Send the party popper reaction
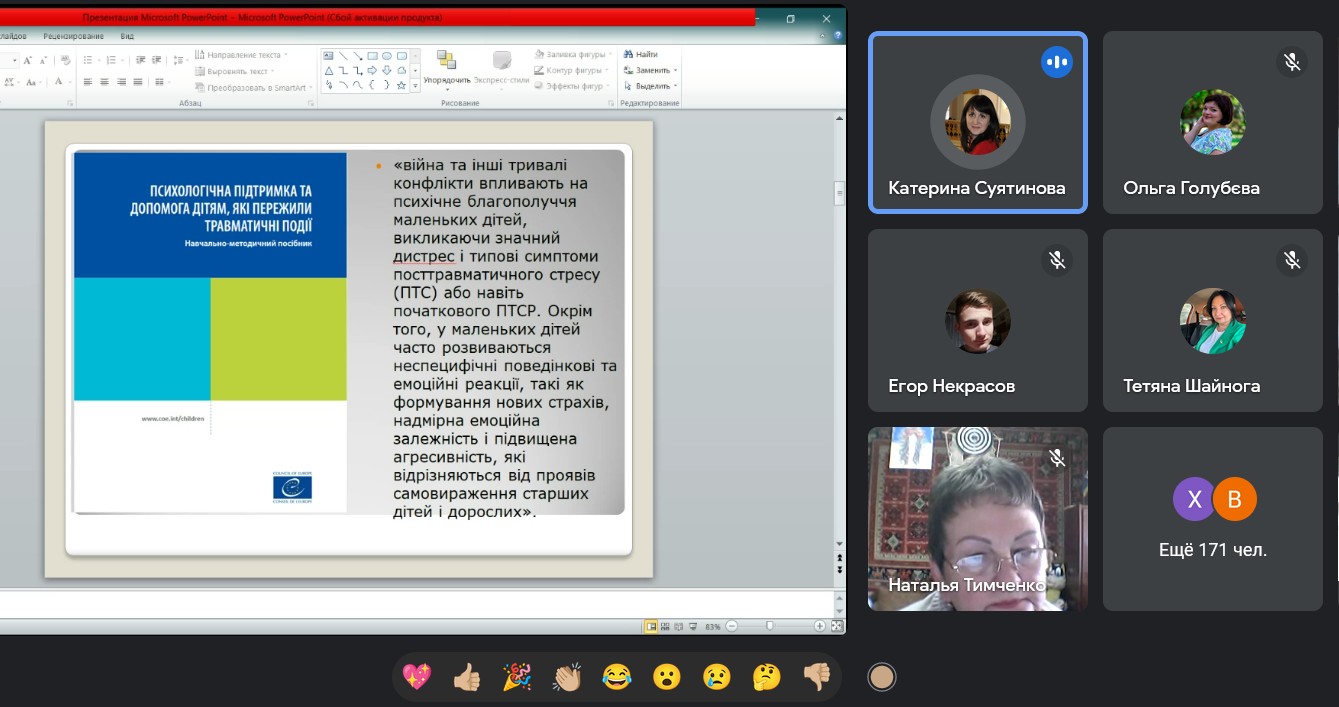 [x=517, y=677]
